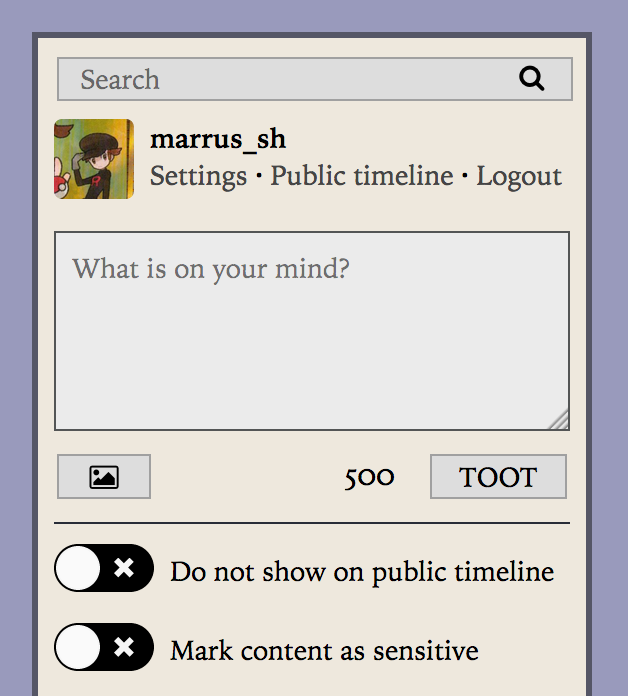The width and height of the screenshot is (628, 696).
Task: Open the marrus_sh avatar picture
Action: (94, 159)
